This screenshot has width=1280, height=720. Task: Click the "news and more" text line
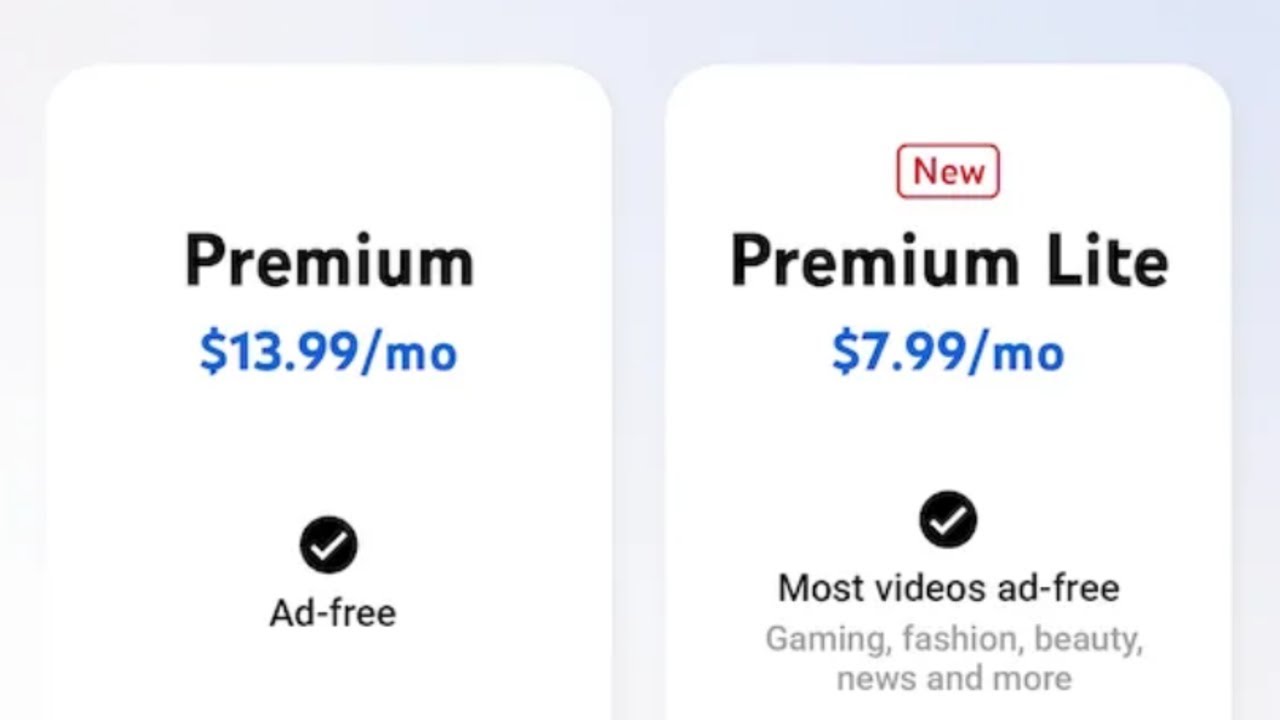[954, 678]
